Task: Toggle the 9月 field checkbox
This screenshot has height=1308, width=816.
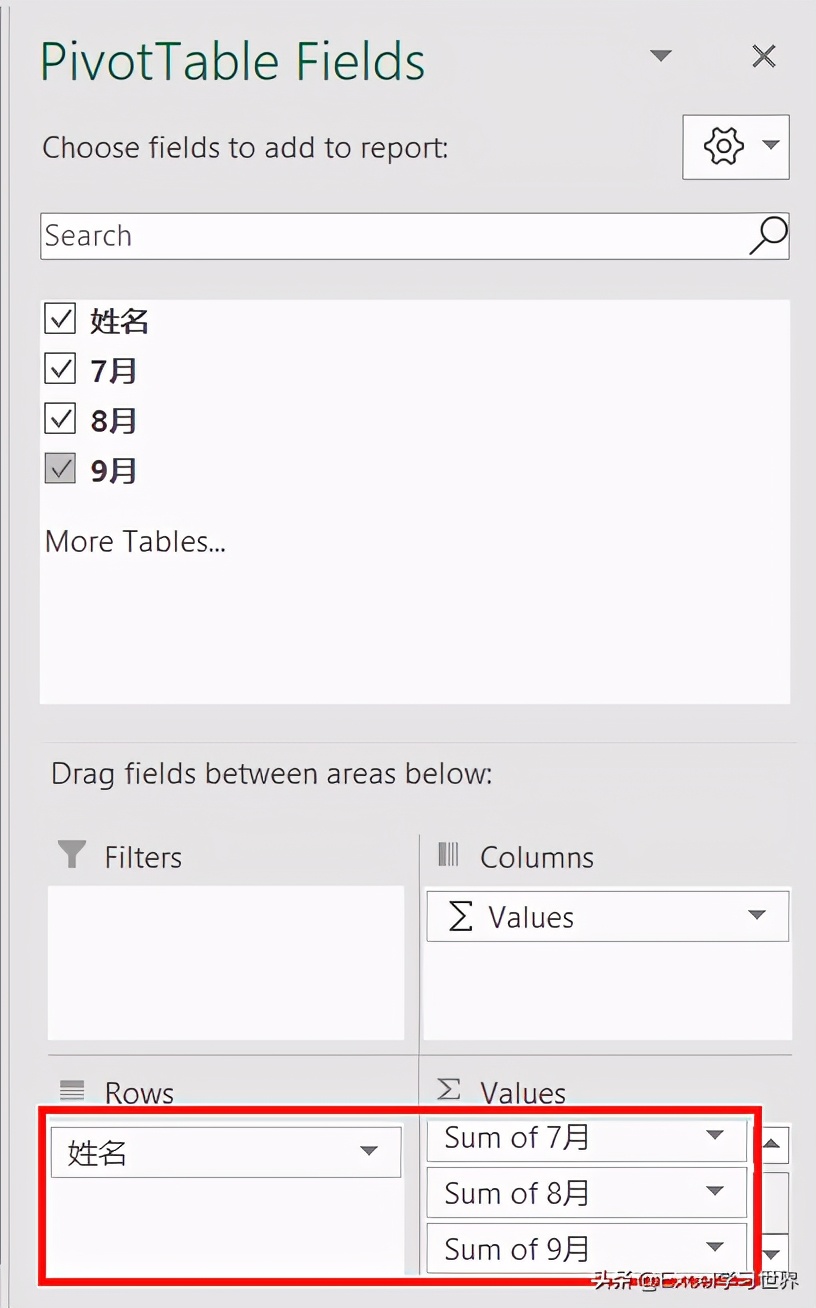Action: [x=60, y=469]
